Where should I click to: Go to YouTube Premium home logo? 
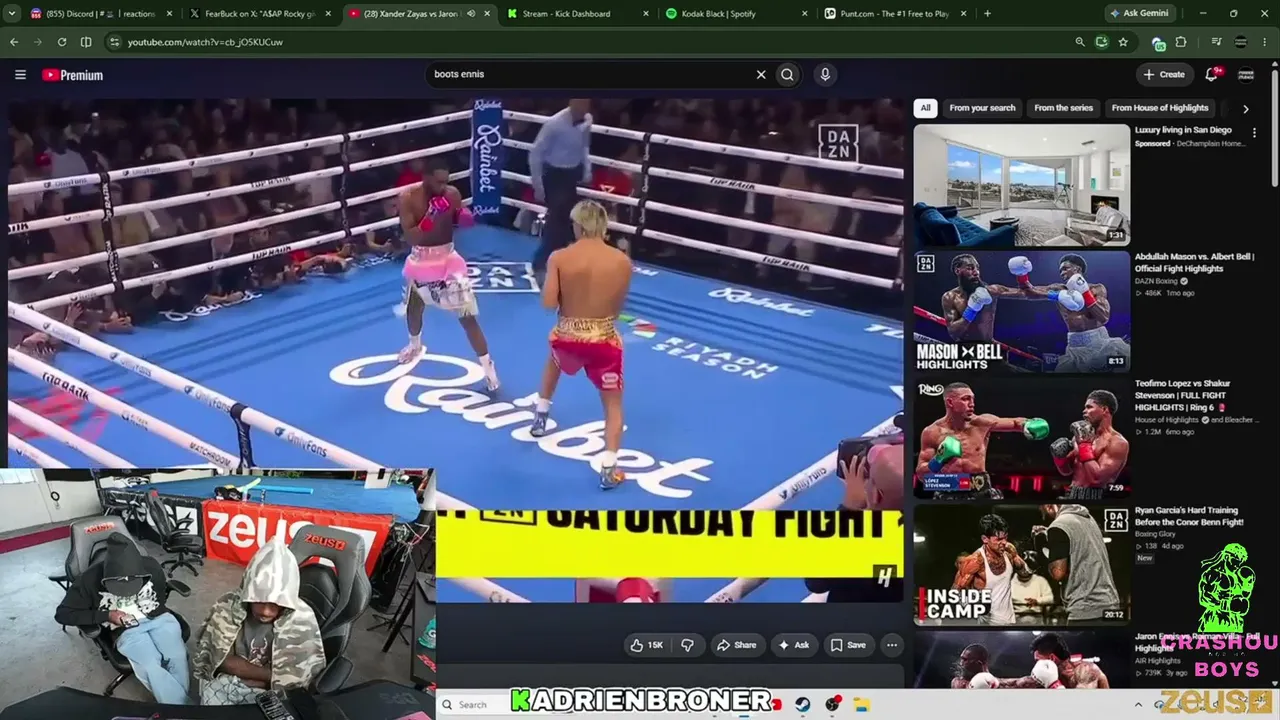tap(72, 75)
